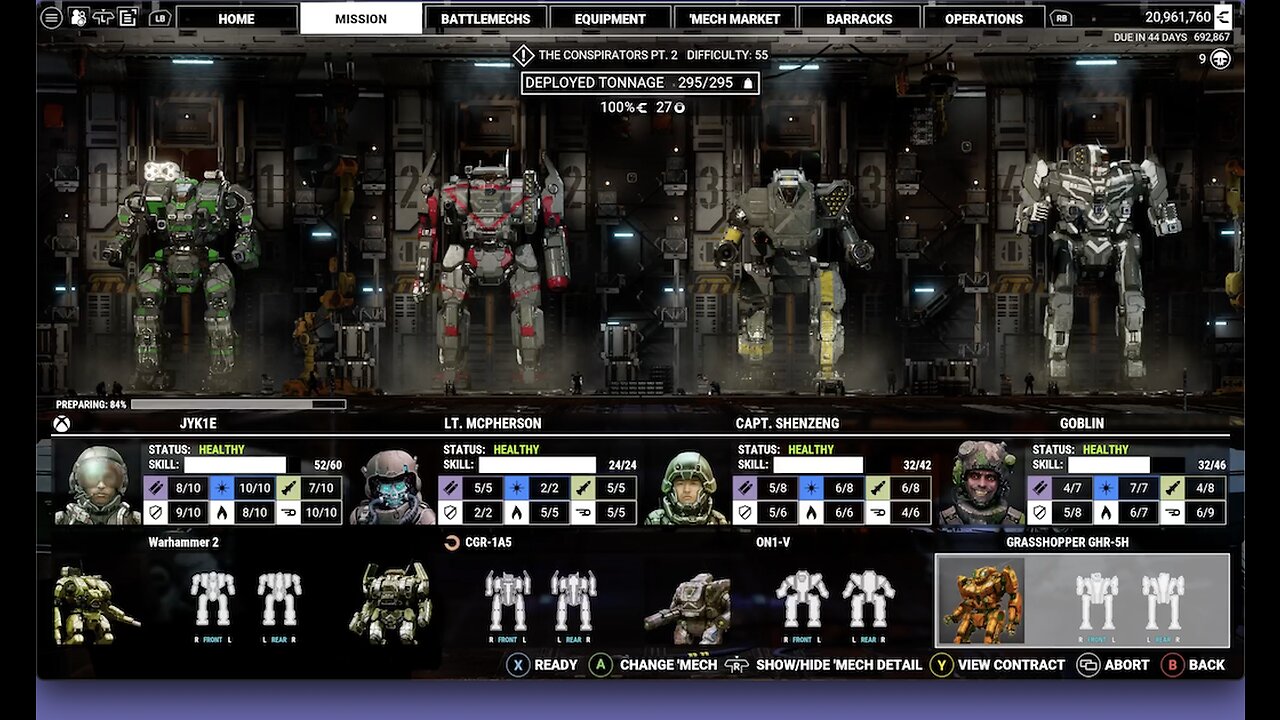This screenshot has height=720, width=1280.
Task: Click the DIFFICULTY: 55 text
Action: point(727,55)
